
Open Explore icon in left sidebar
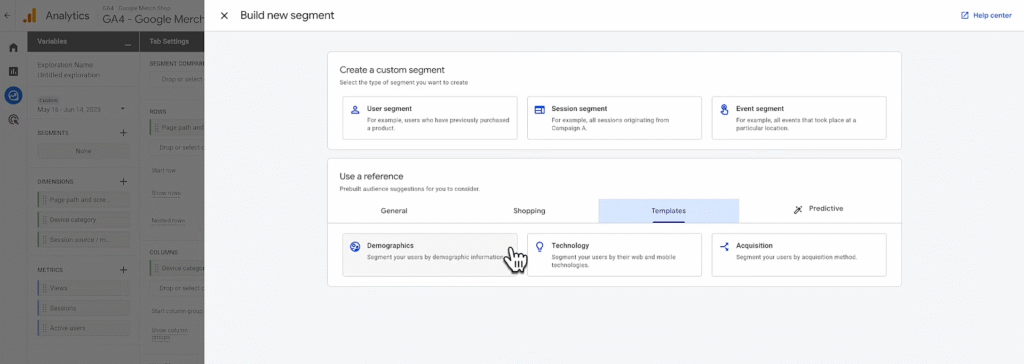(x=13, y=95)
